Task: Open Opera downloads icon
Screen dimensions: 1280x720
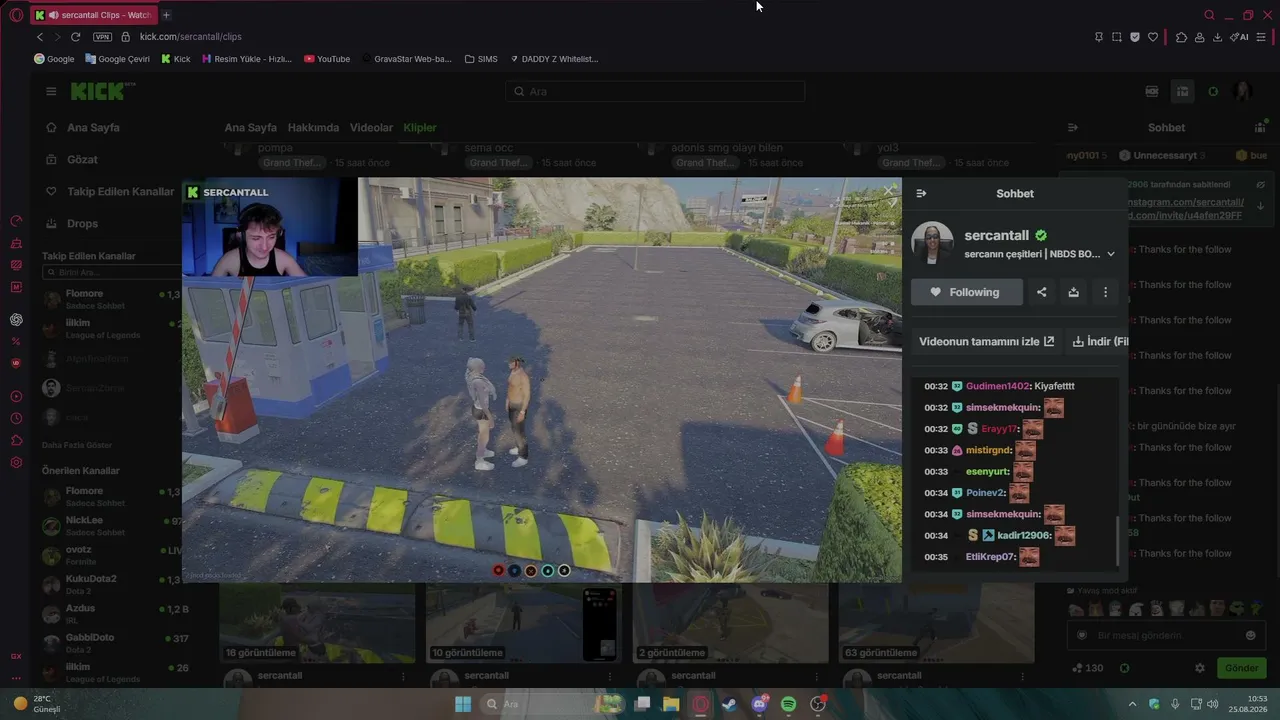Action: (1217, 37)
